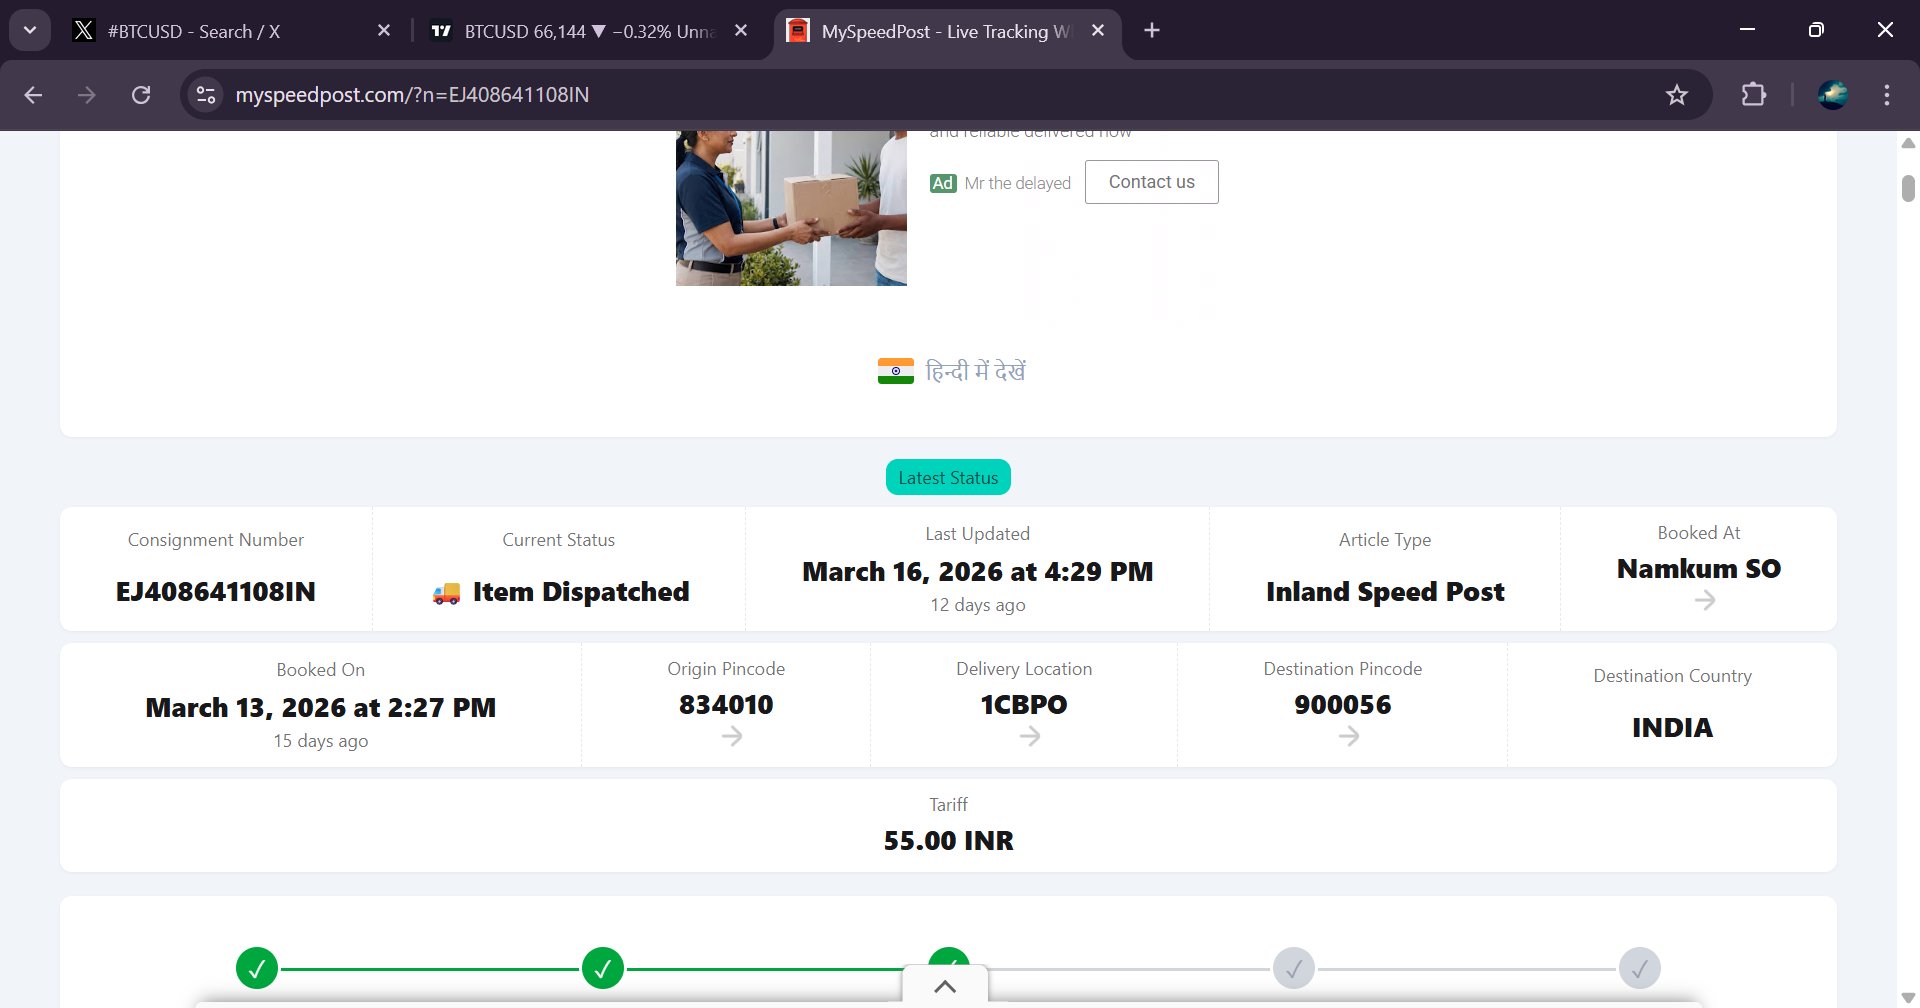Image resolution: width=1920 pixels, height=1008 pixels.
Task: Expand the bottom panel chevron-up handle
Action: (945, 986)
